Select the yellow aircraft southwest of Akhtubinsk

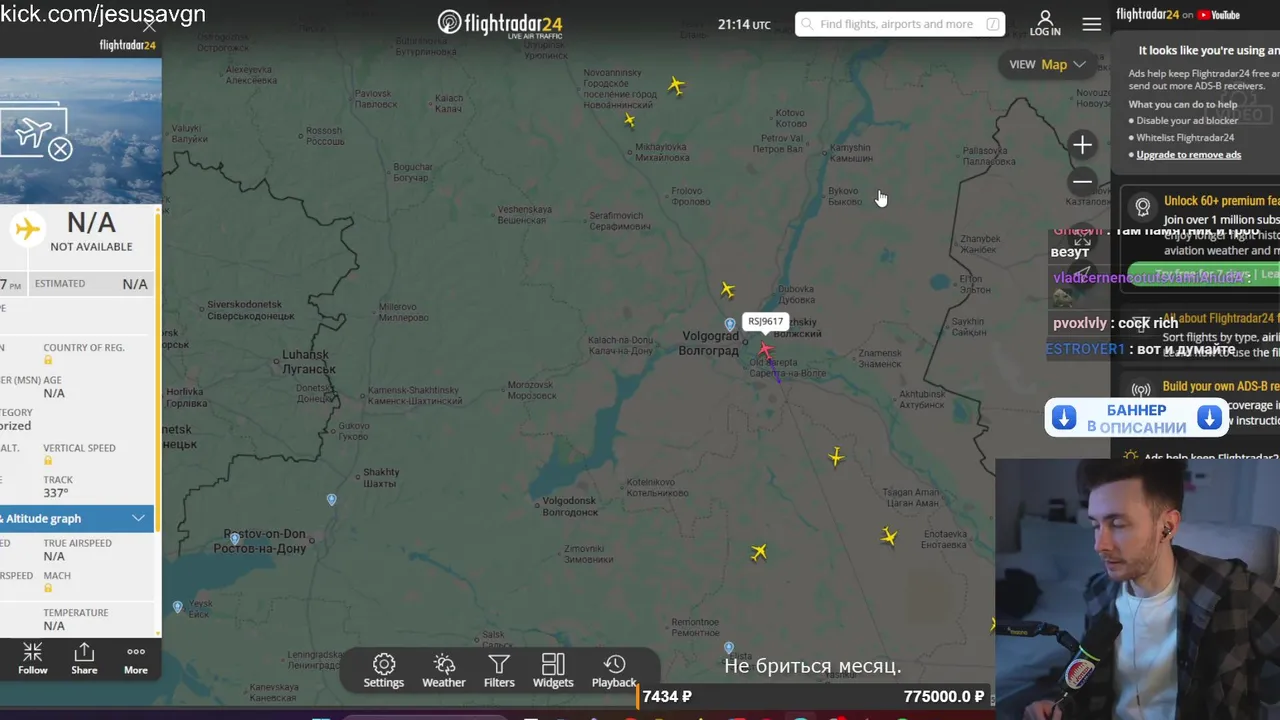(836, 457)
